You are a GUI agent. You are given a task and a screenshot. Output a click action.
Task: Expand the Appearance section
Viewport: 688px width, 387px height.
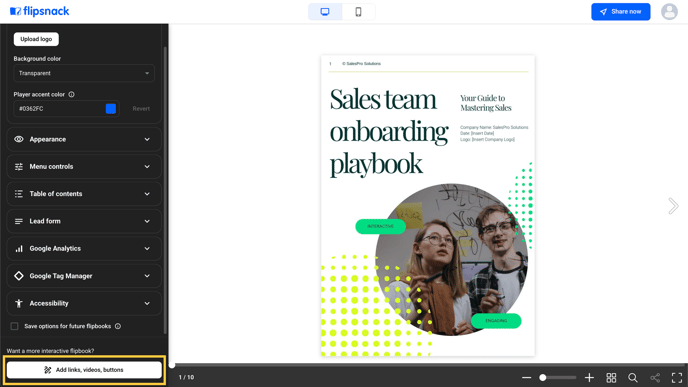coord(84,139)
